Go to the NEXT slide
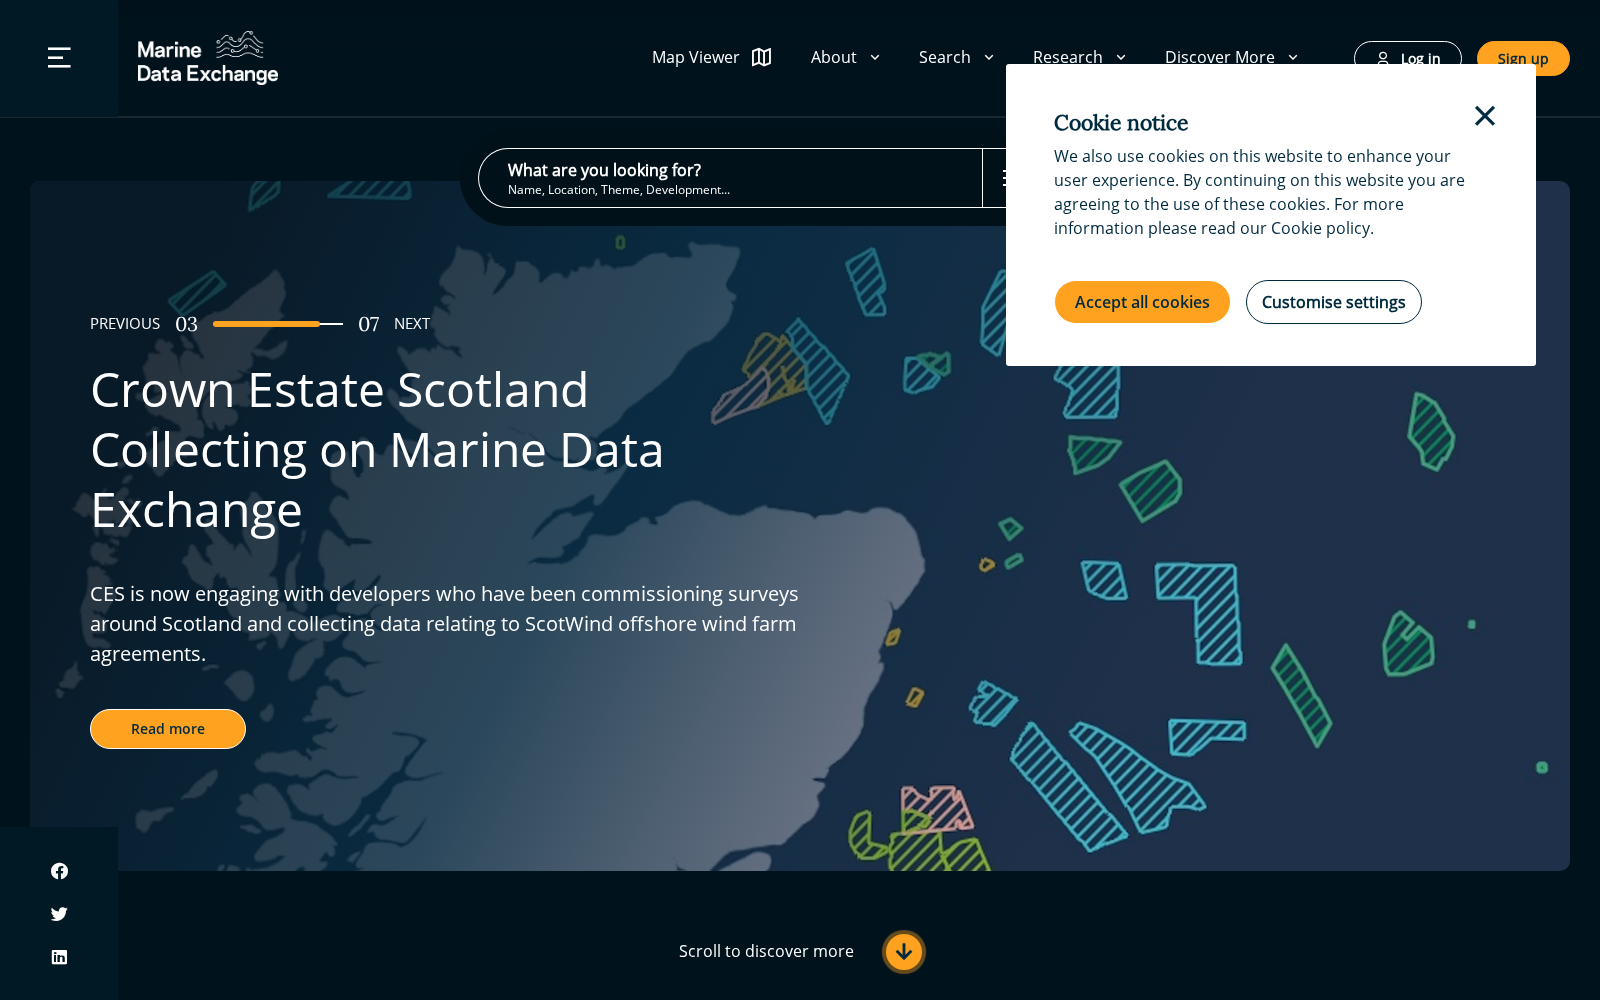 coord(412,323)
